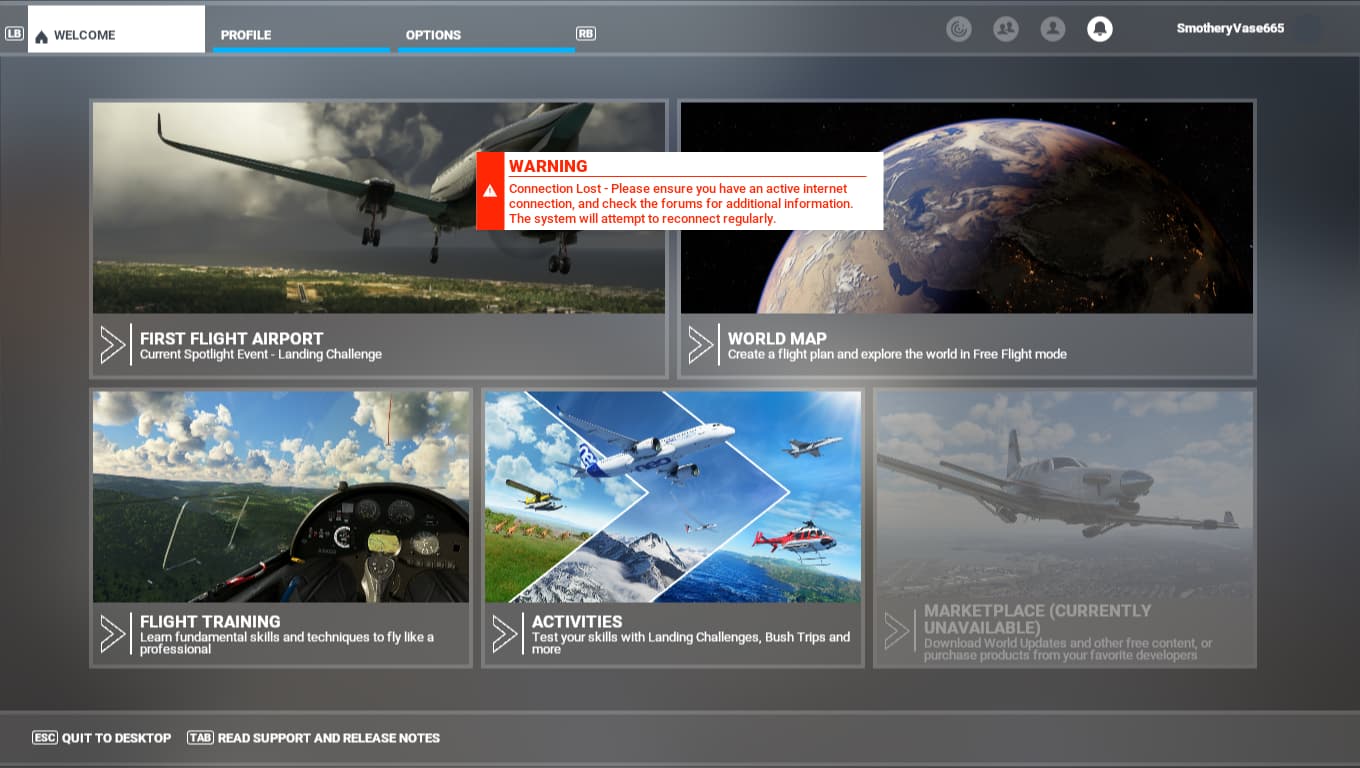This screenshot has width=1360, height=768.
Task: Click the arrow icon beside Marketplace
Action: (x=896, y=632)
